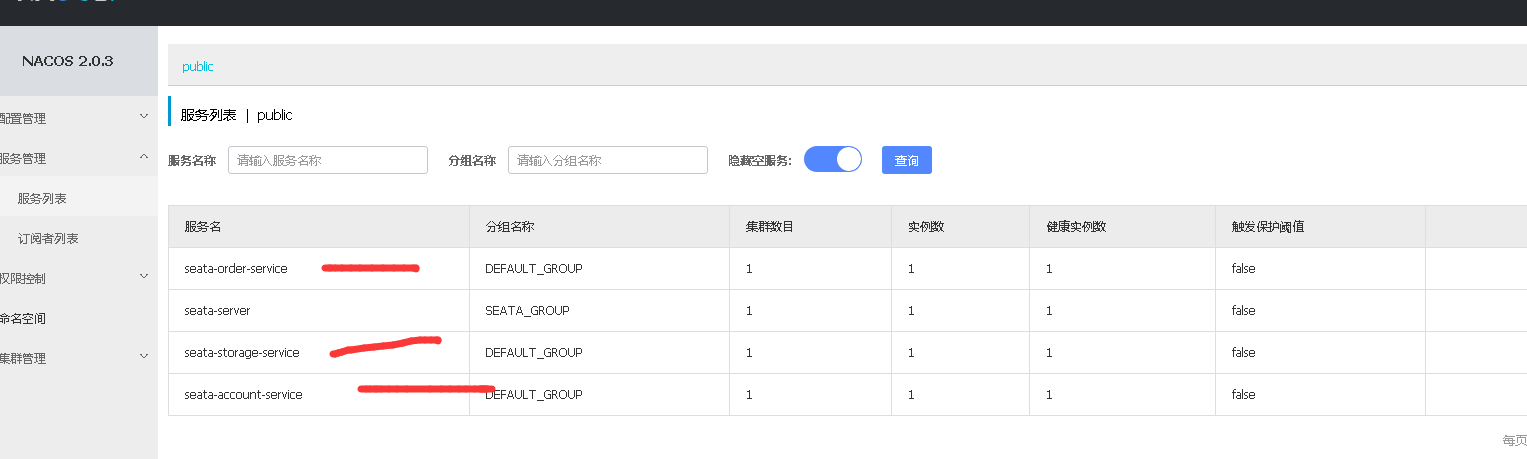This screenshot has width=1527, height=459.
Task: Expand the 配置管理 sidebar chevron
Action: click(x=144, y=117)
